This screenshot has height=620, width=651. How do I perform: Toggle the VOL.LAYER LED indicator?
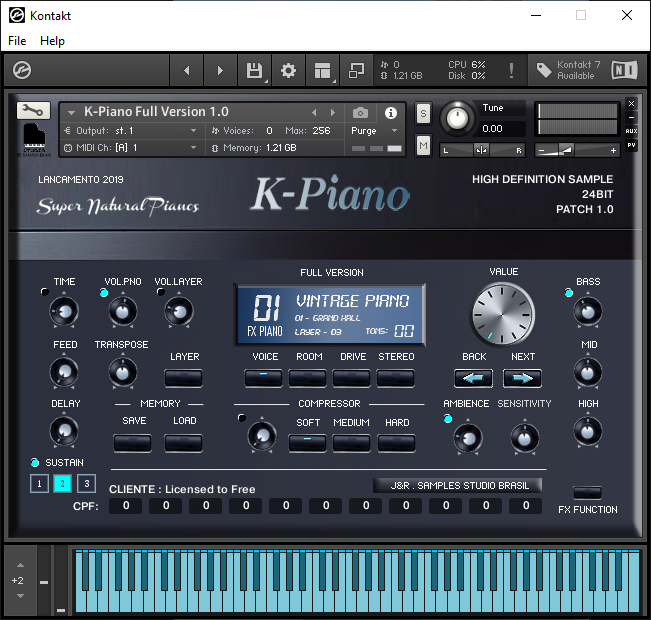point(161,292)
